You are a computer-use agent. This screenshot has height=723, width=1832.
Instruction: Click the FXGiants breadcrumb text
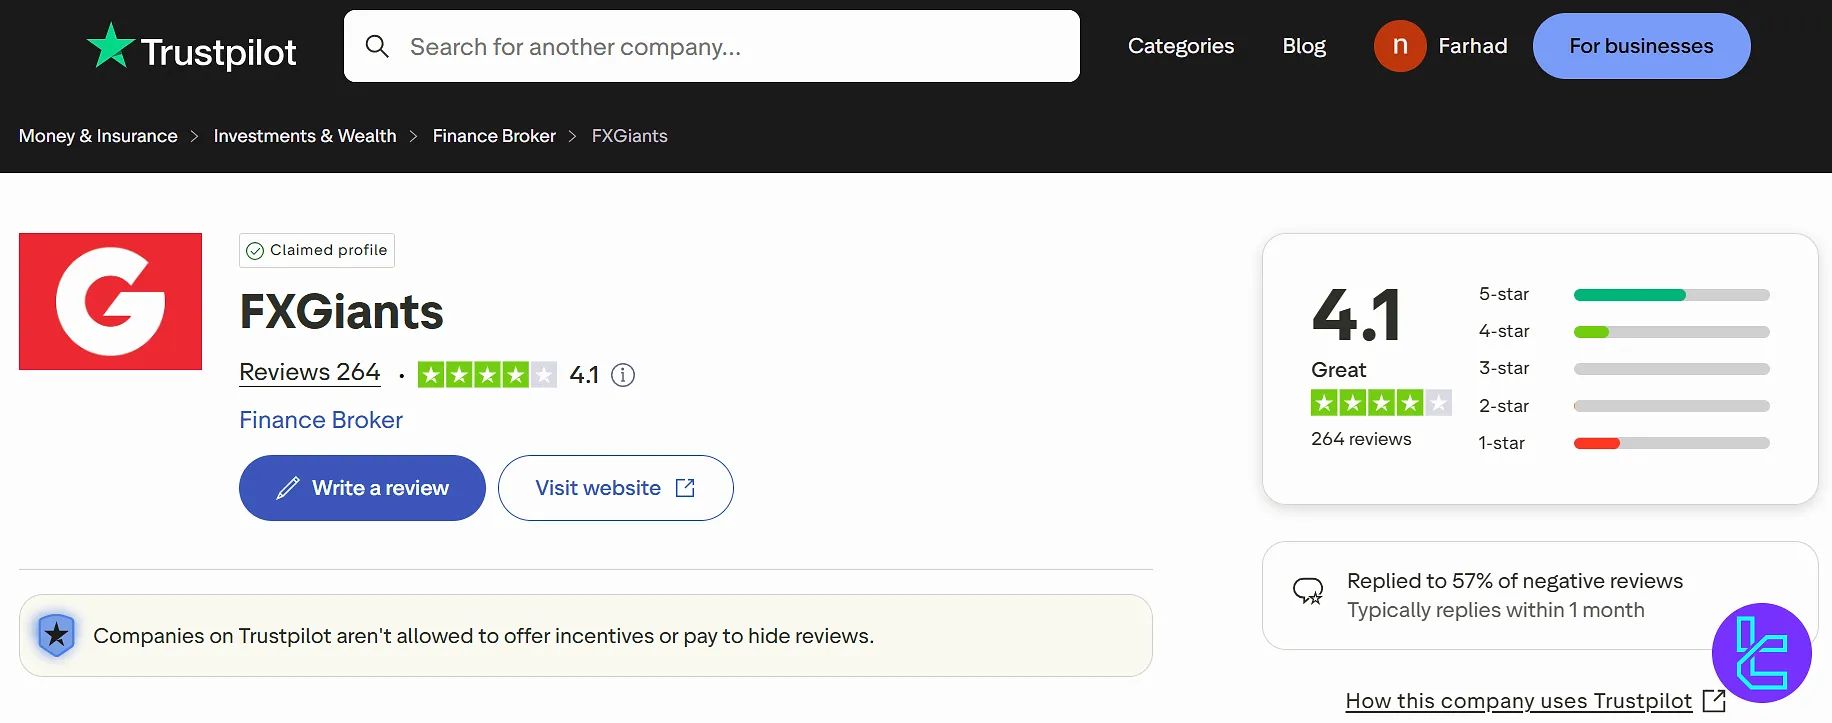[x=630, y=136]
